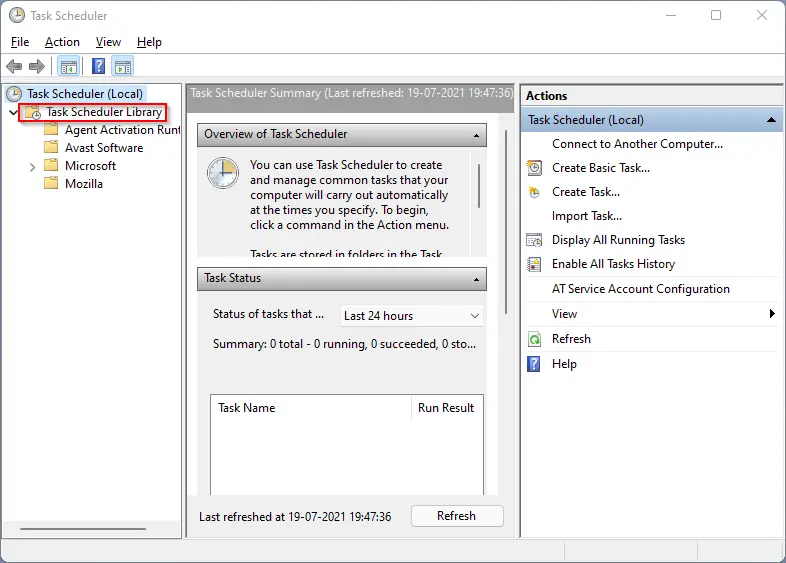Image resolution: width=786 pixels, height=563 pixels.
Task: Click the Run Result column header
Action: pyautogui.click(x=446, y=408)
